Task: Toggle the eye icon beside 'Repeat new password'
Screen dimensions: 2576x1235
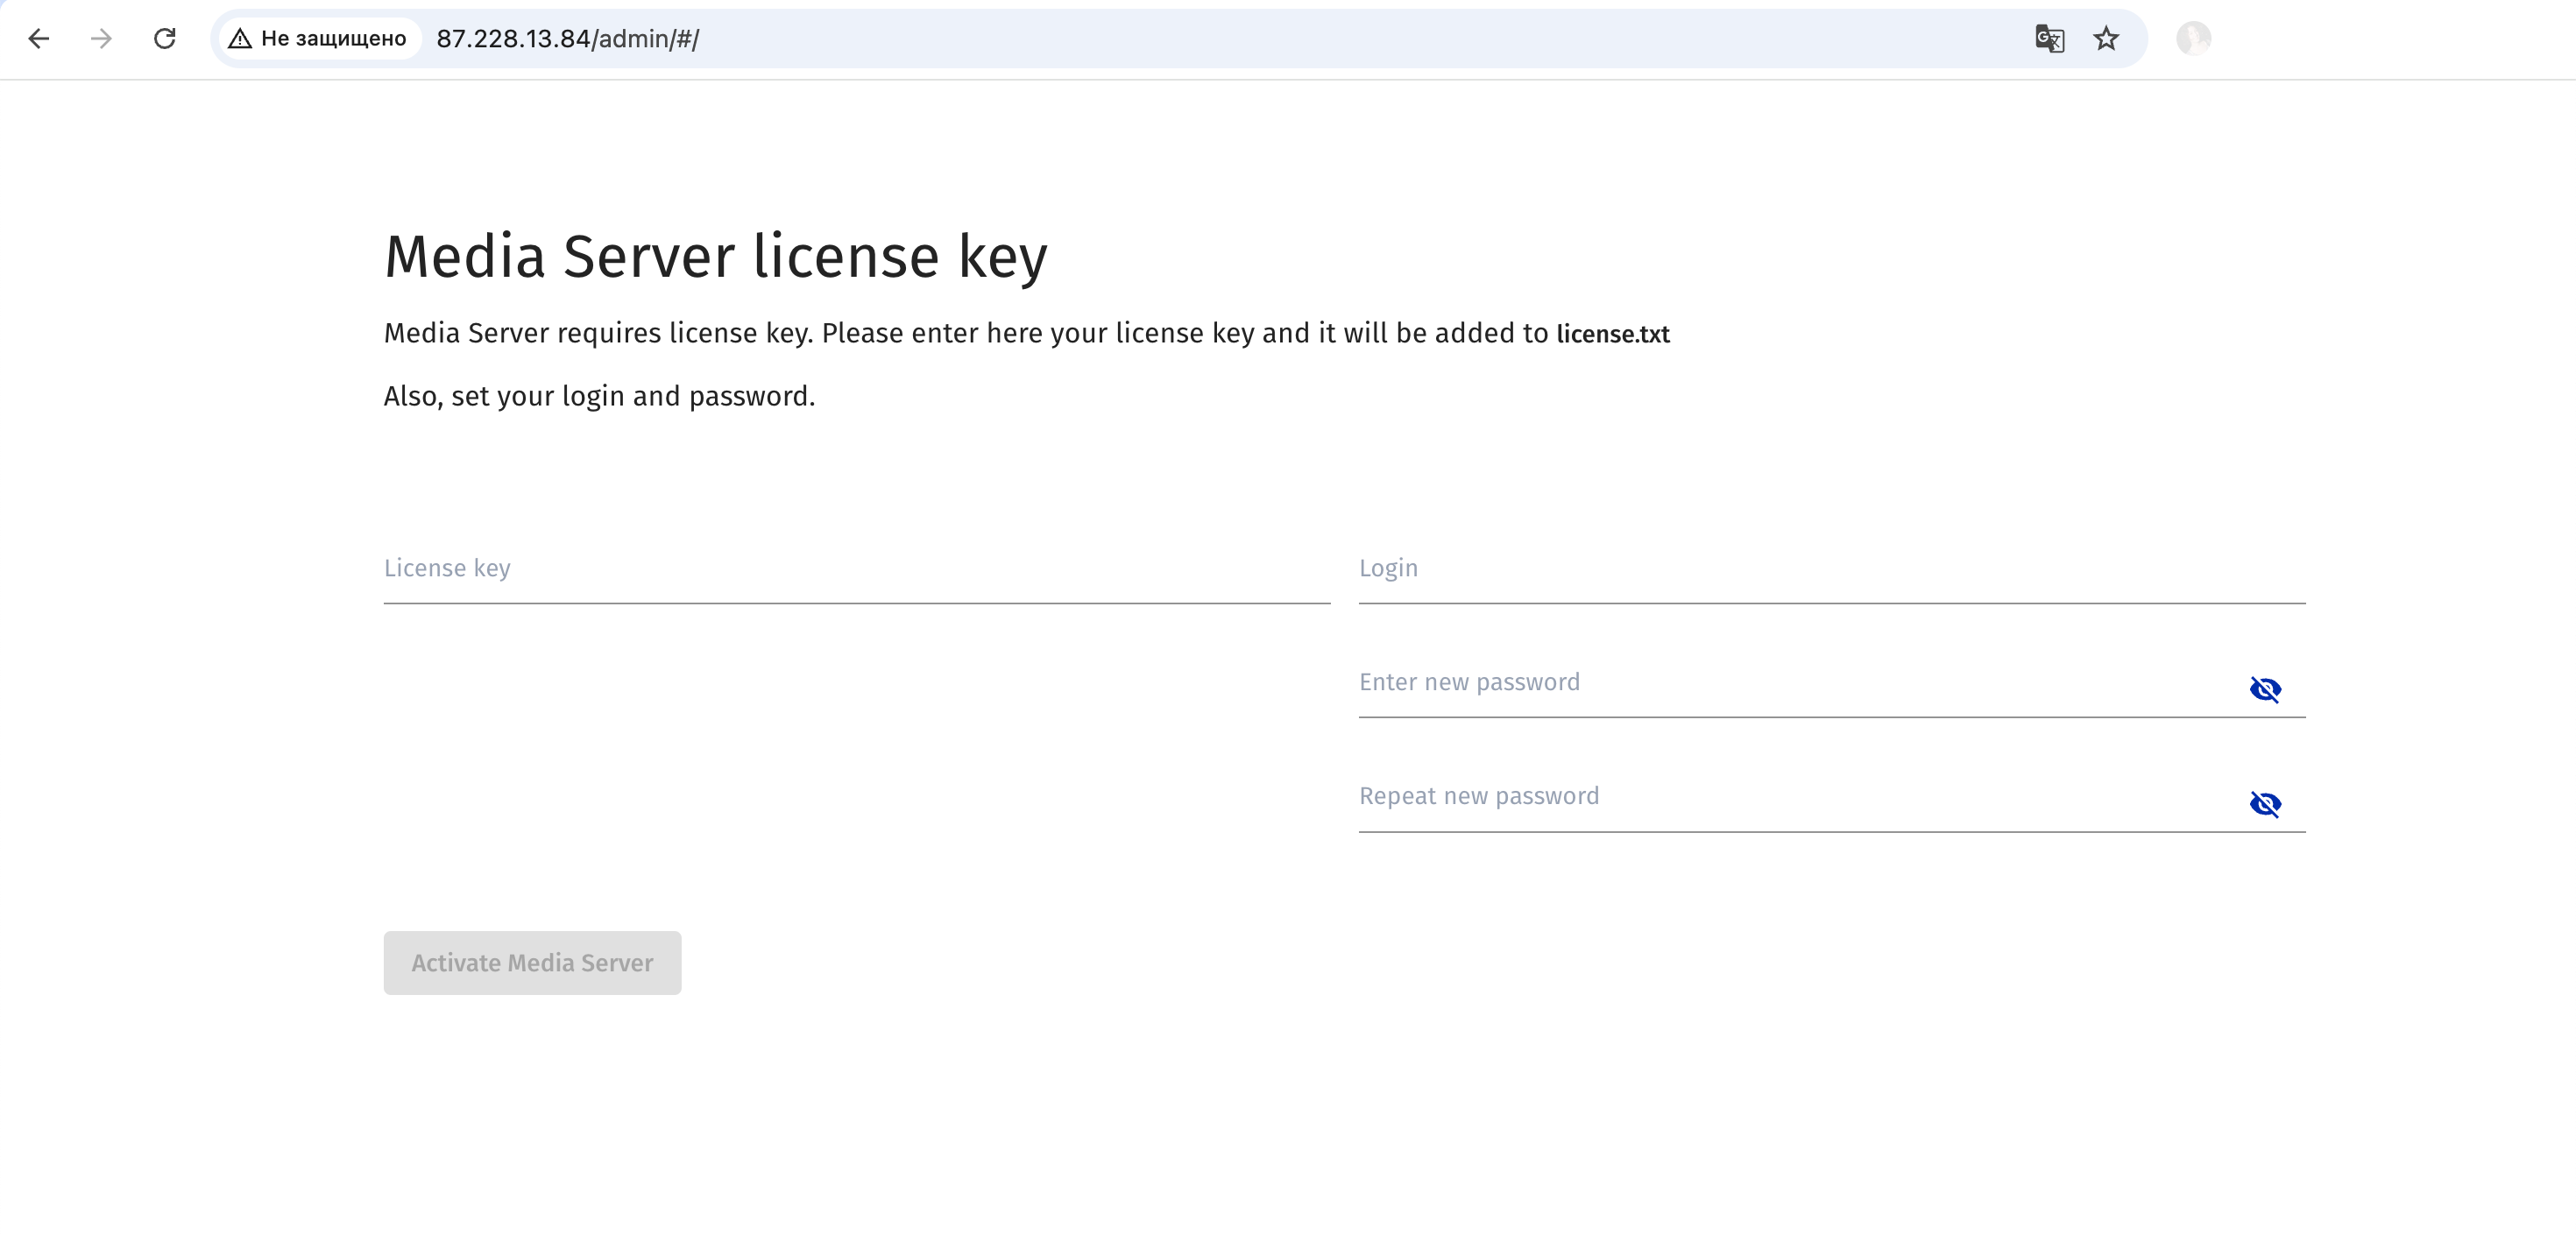Action: (2266, 803)
